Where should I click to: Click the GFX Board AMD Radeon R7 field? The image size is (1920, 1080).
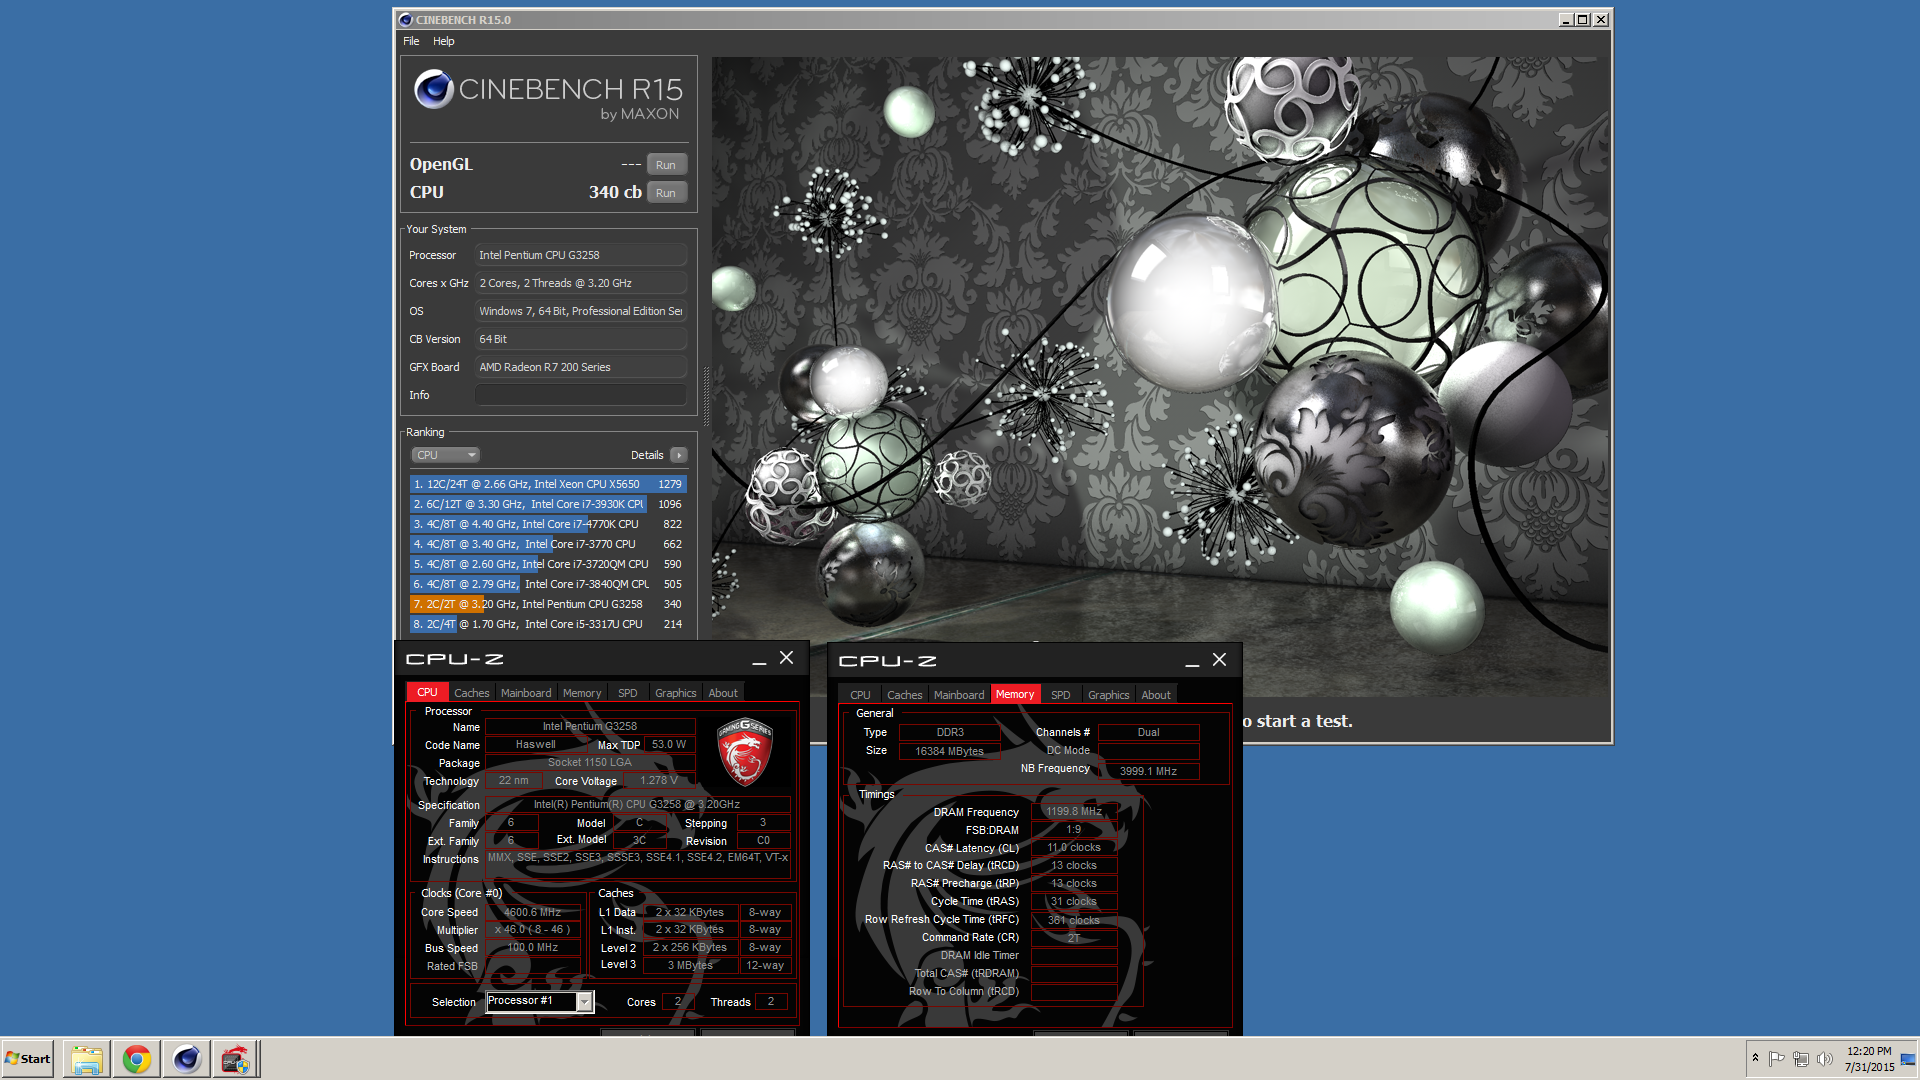point(580,367)
